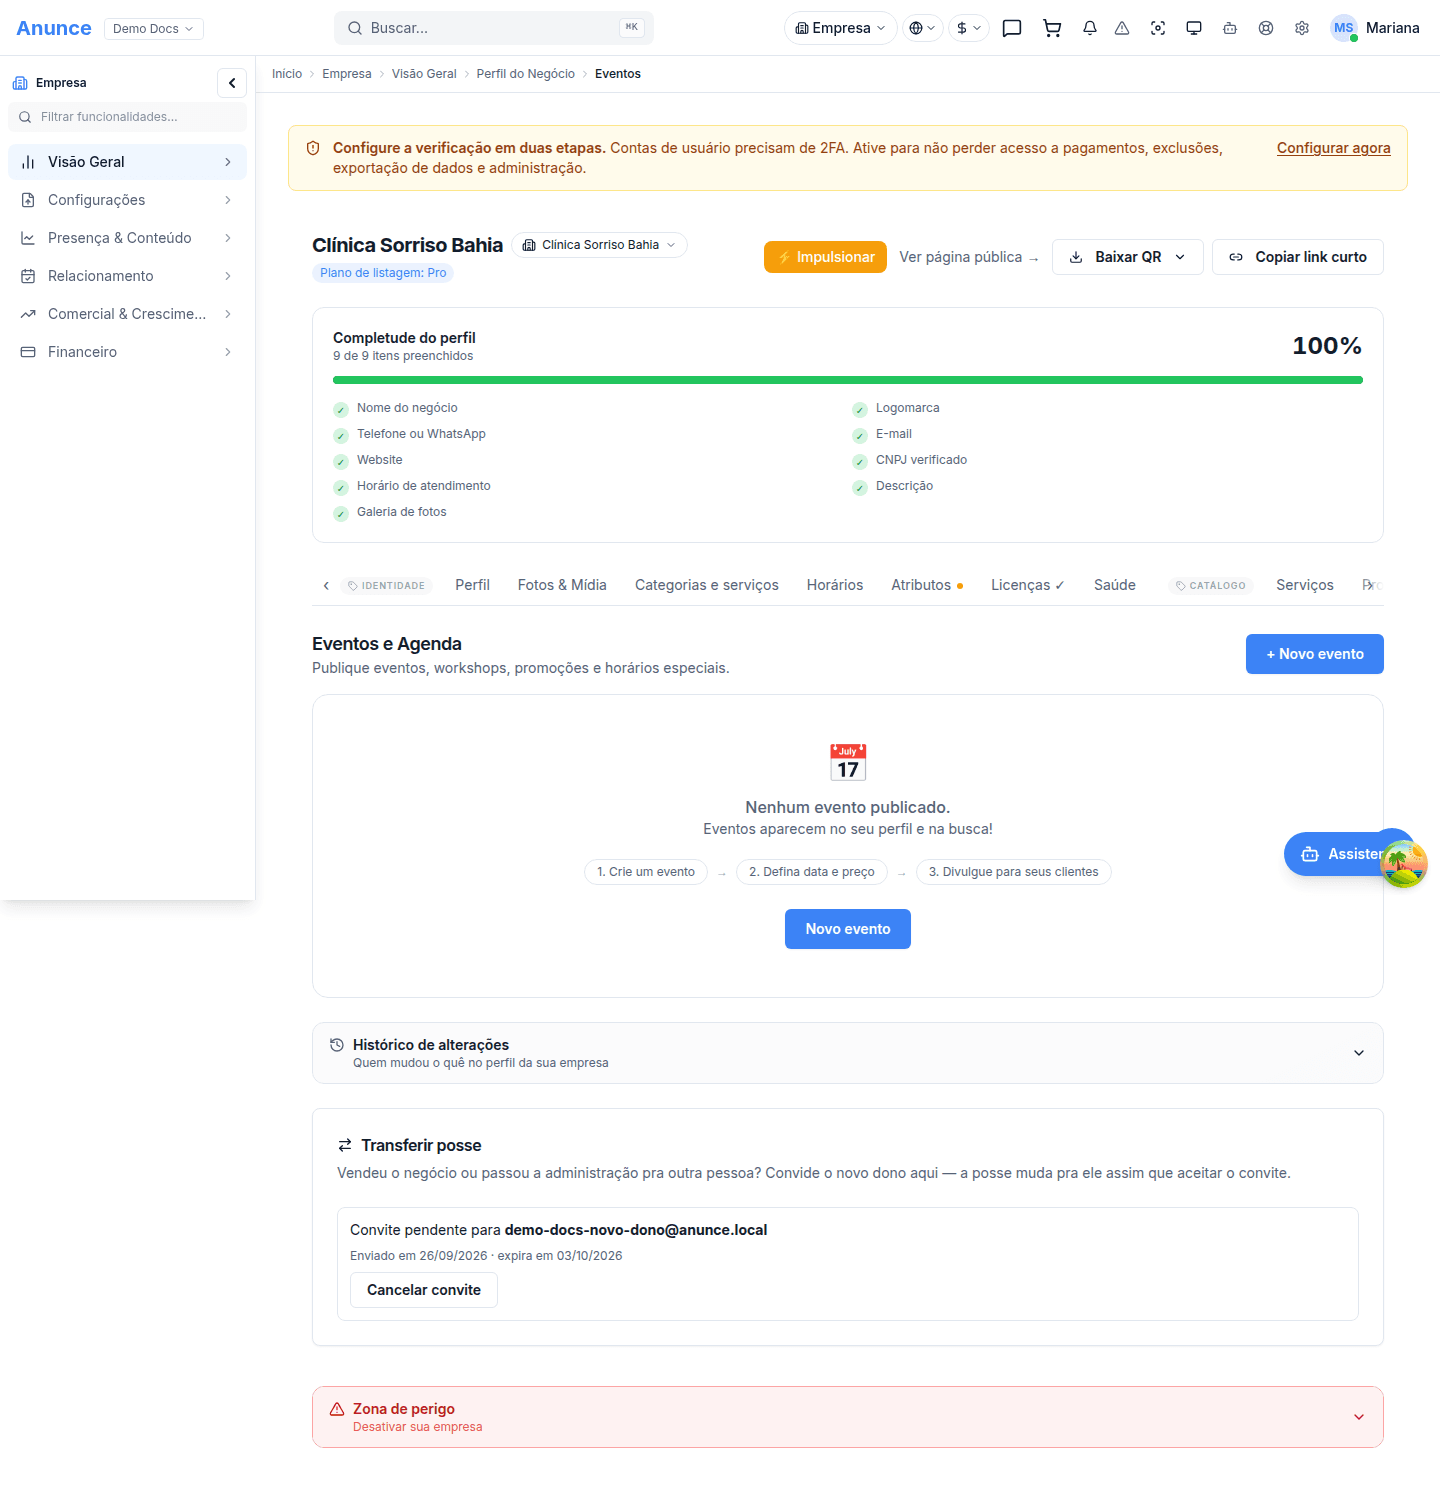This screenshot has height=1504, width=1440.
Task: Open the chat messages icon
Action: (x=1012, y=28)
